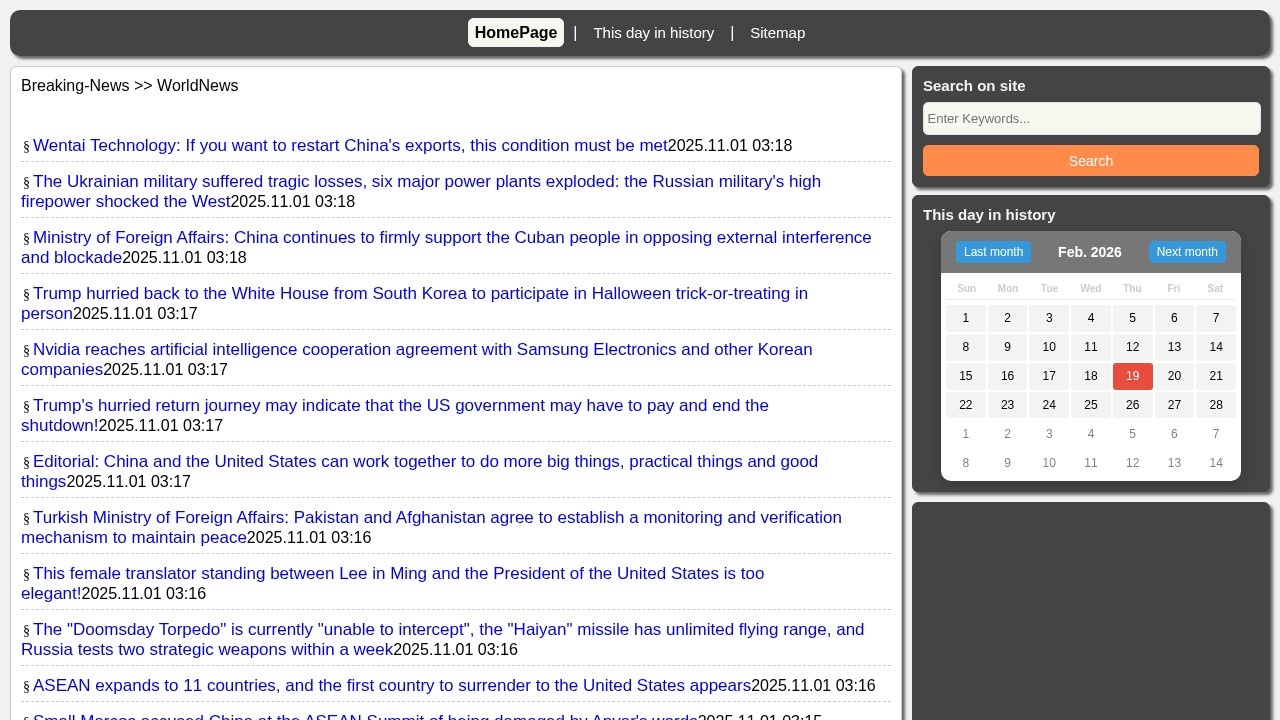Select February 1 in the calendar
The width and height of the screenshot is (1280, 720).
[x=965, y=318]
